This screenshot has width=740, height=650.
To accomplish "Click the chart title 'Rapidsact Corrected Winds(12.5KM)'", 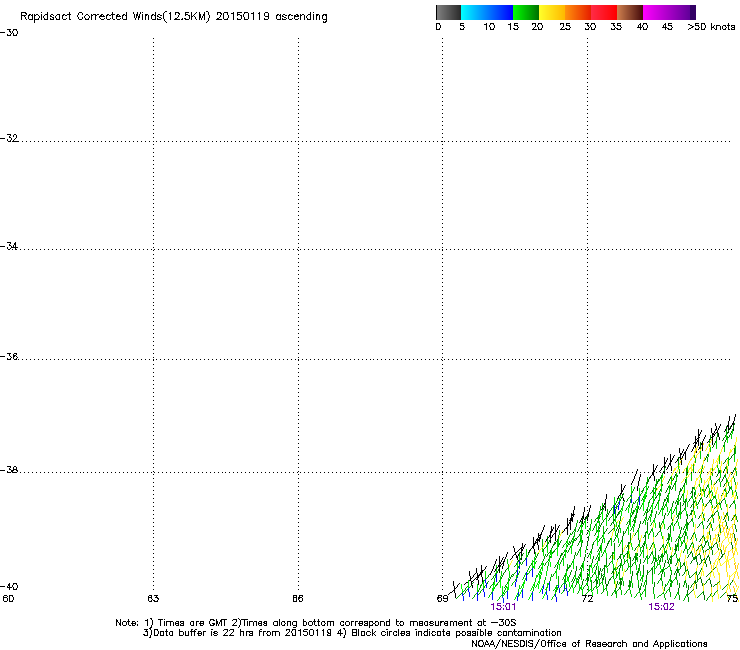I will pyautogui.click(x=115, y=17).
